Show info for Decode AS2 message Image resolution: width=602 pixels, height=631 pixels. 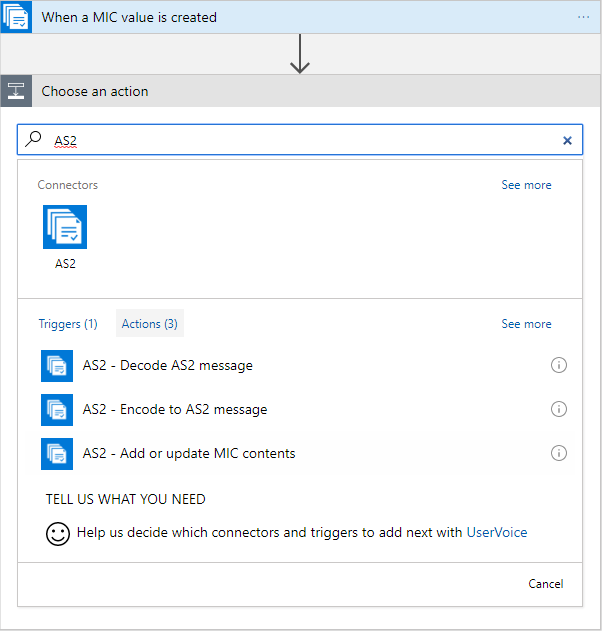(559, 365)
